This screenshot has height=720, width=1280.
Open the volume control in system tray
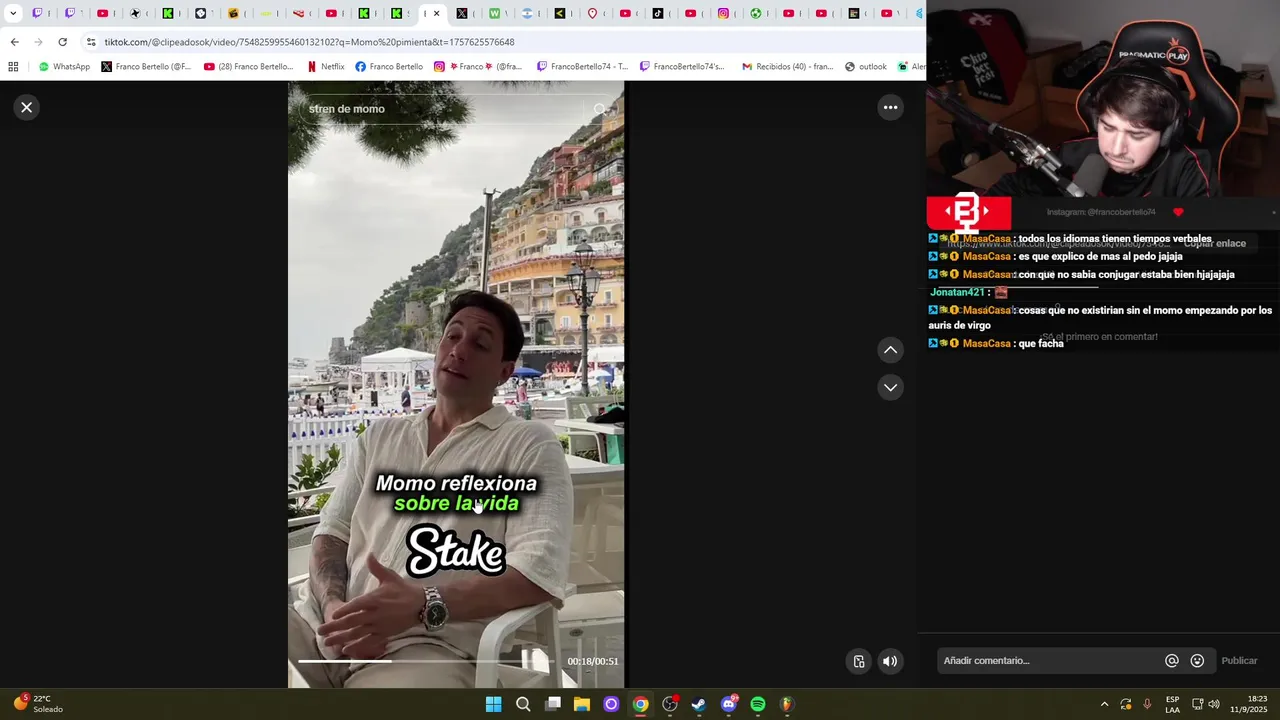(1214, 704)
